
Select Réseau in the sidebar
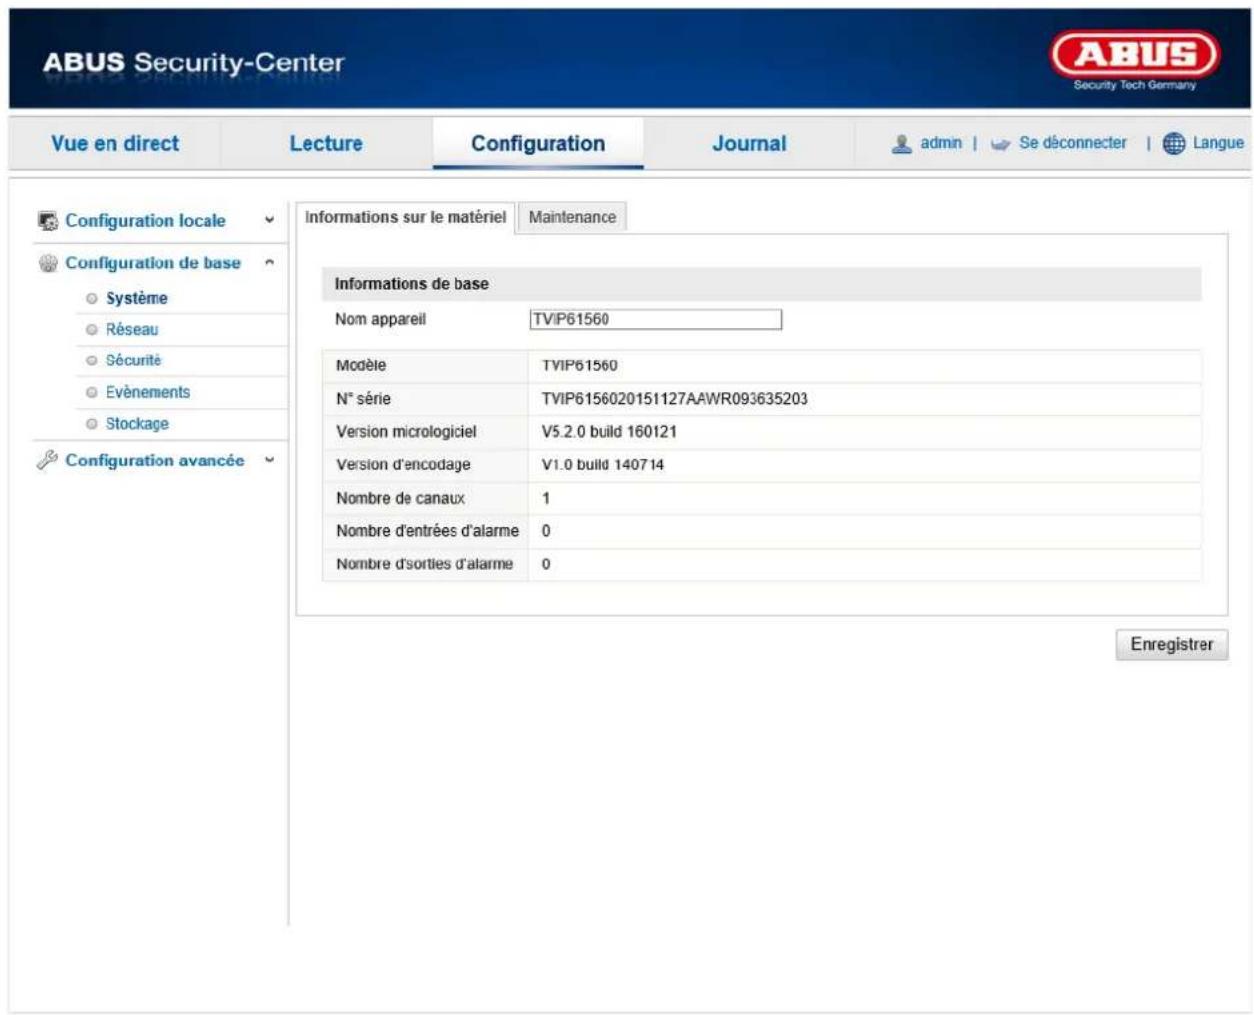tap(132, 329)
